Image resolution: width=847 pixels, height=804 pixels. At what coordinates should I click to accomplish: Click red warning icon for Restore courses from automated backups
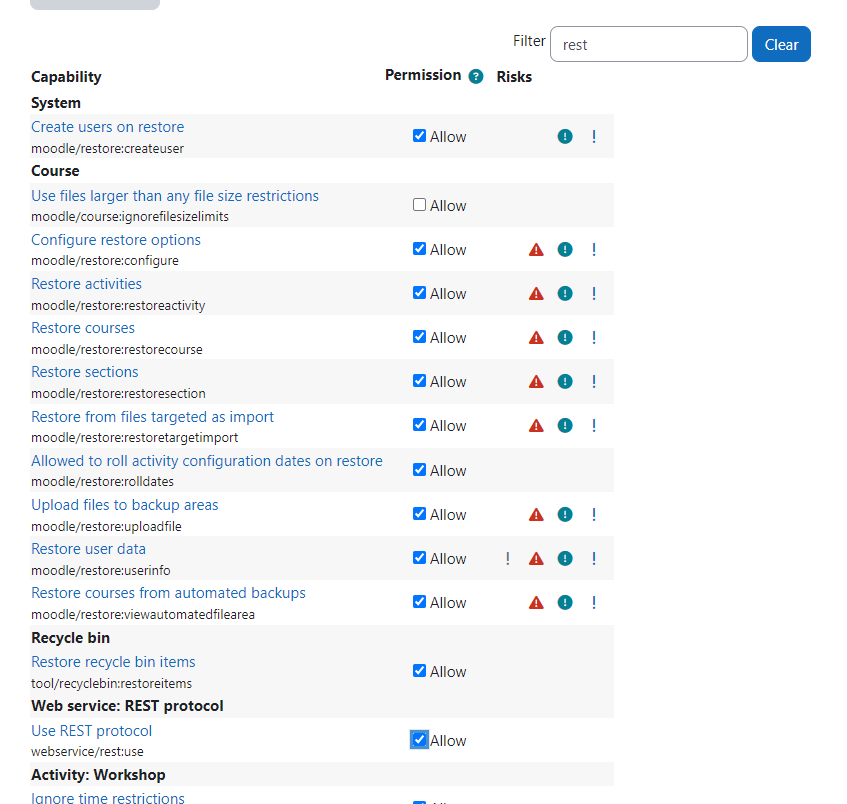pyautogui.click(x=536, y=602)
